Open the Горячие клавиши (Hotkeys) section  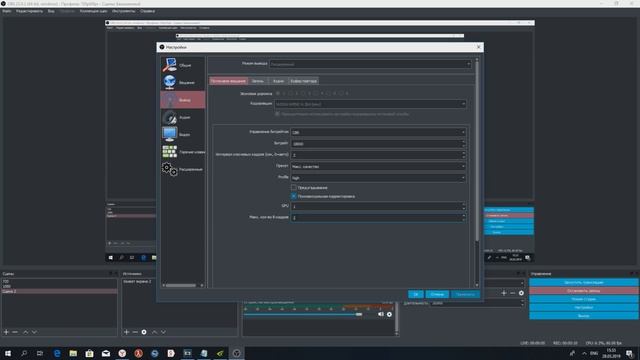(182, 152)
